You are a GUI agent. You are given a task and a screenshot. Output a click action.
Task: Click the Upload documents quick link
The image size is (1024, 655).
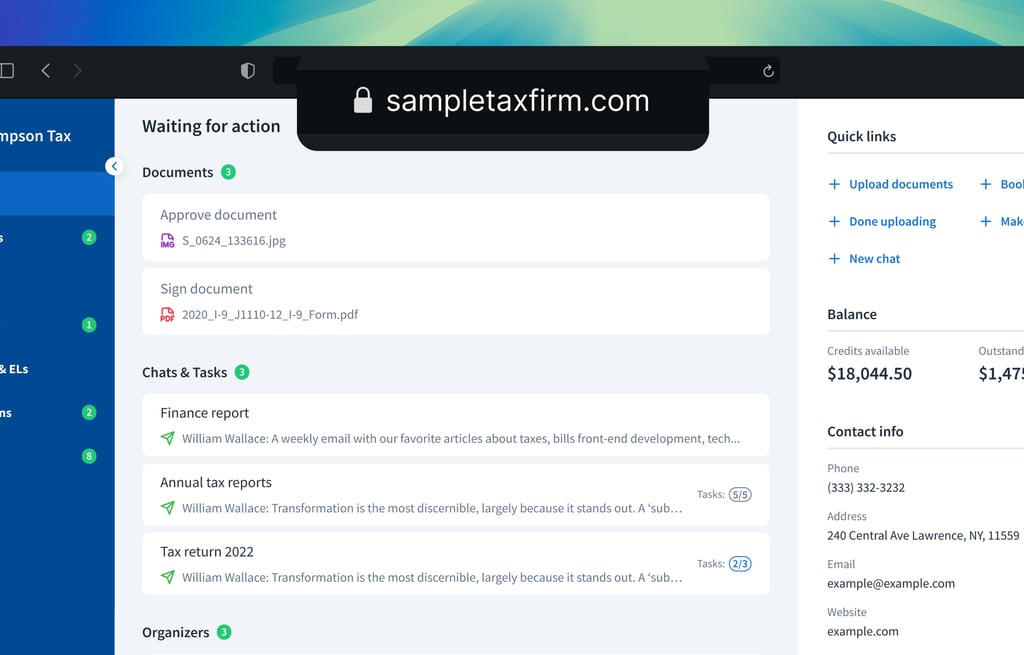click(900, 185)
